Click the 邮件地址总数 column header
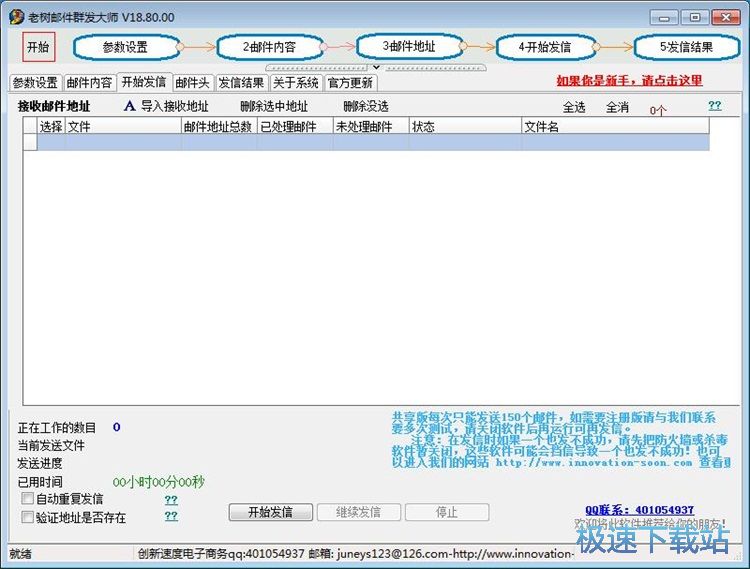Viewport: 750px width, 569px height. click(x=220, y=127)
